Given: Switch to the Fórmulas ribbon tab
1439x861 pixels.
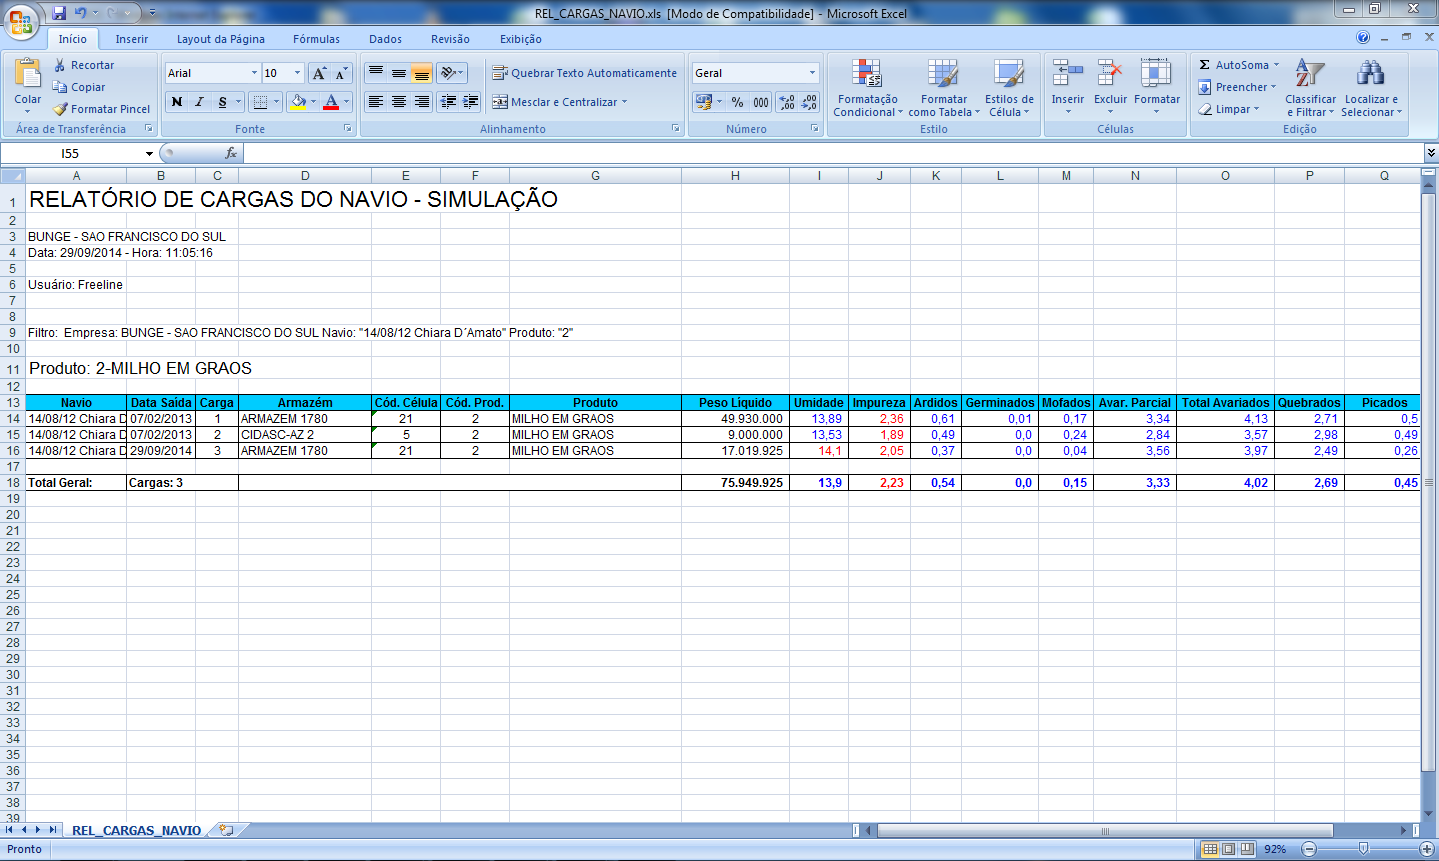Looking at the screenshot, I should pyautogui.click(x=316, y=39).
